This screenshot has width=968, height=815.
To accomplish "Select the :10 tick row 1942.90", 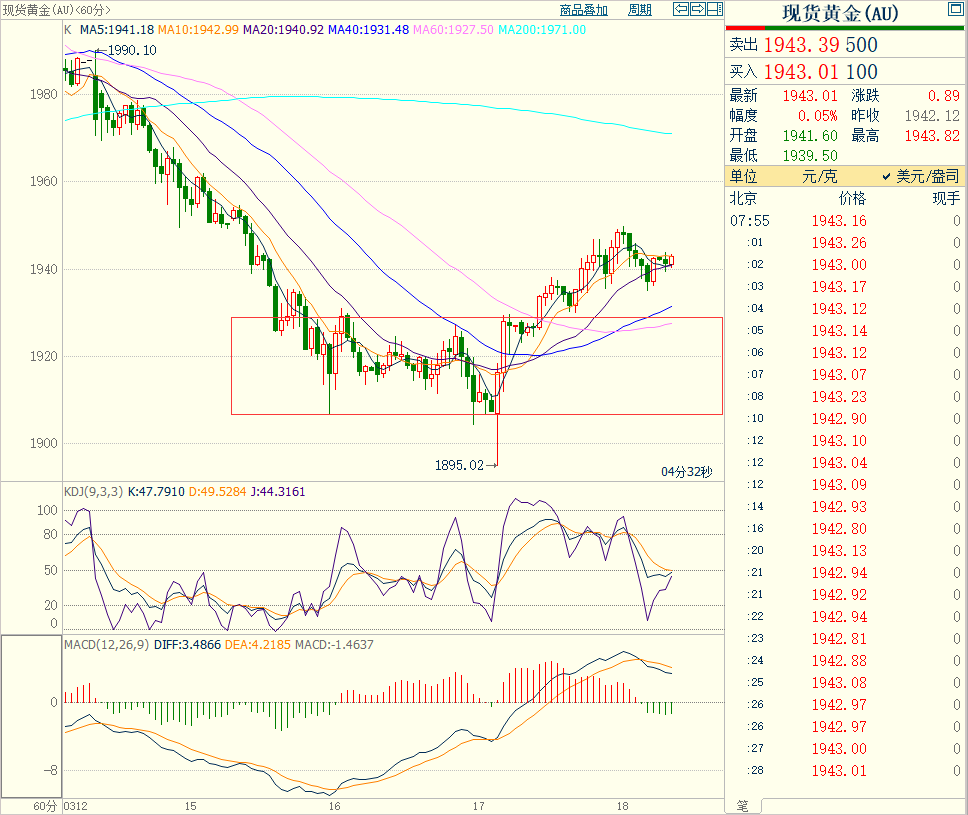I will [x=845, y=419].
